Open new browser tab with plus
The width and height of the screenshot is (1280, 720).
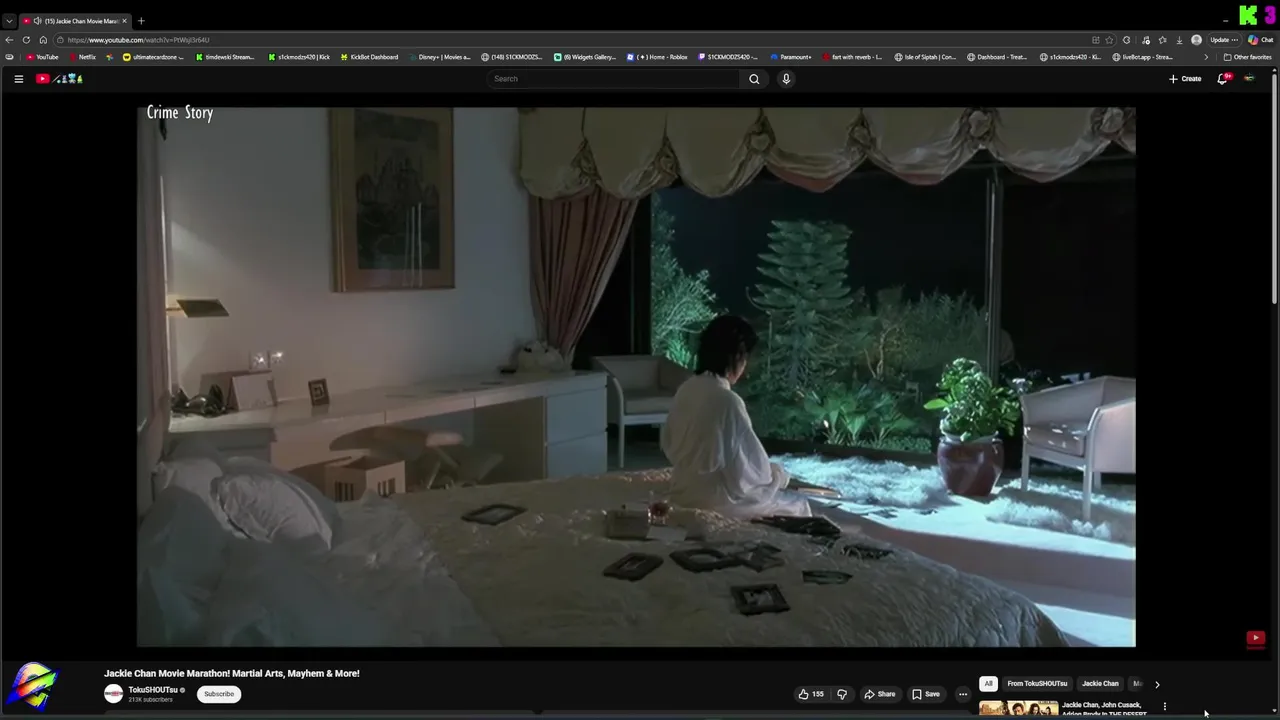[x=141, y=21]
